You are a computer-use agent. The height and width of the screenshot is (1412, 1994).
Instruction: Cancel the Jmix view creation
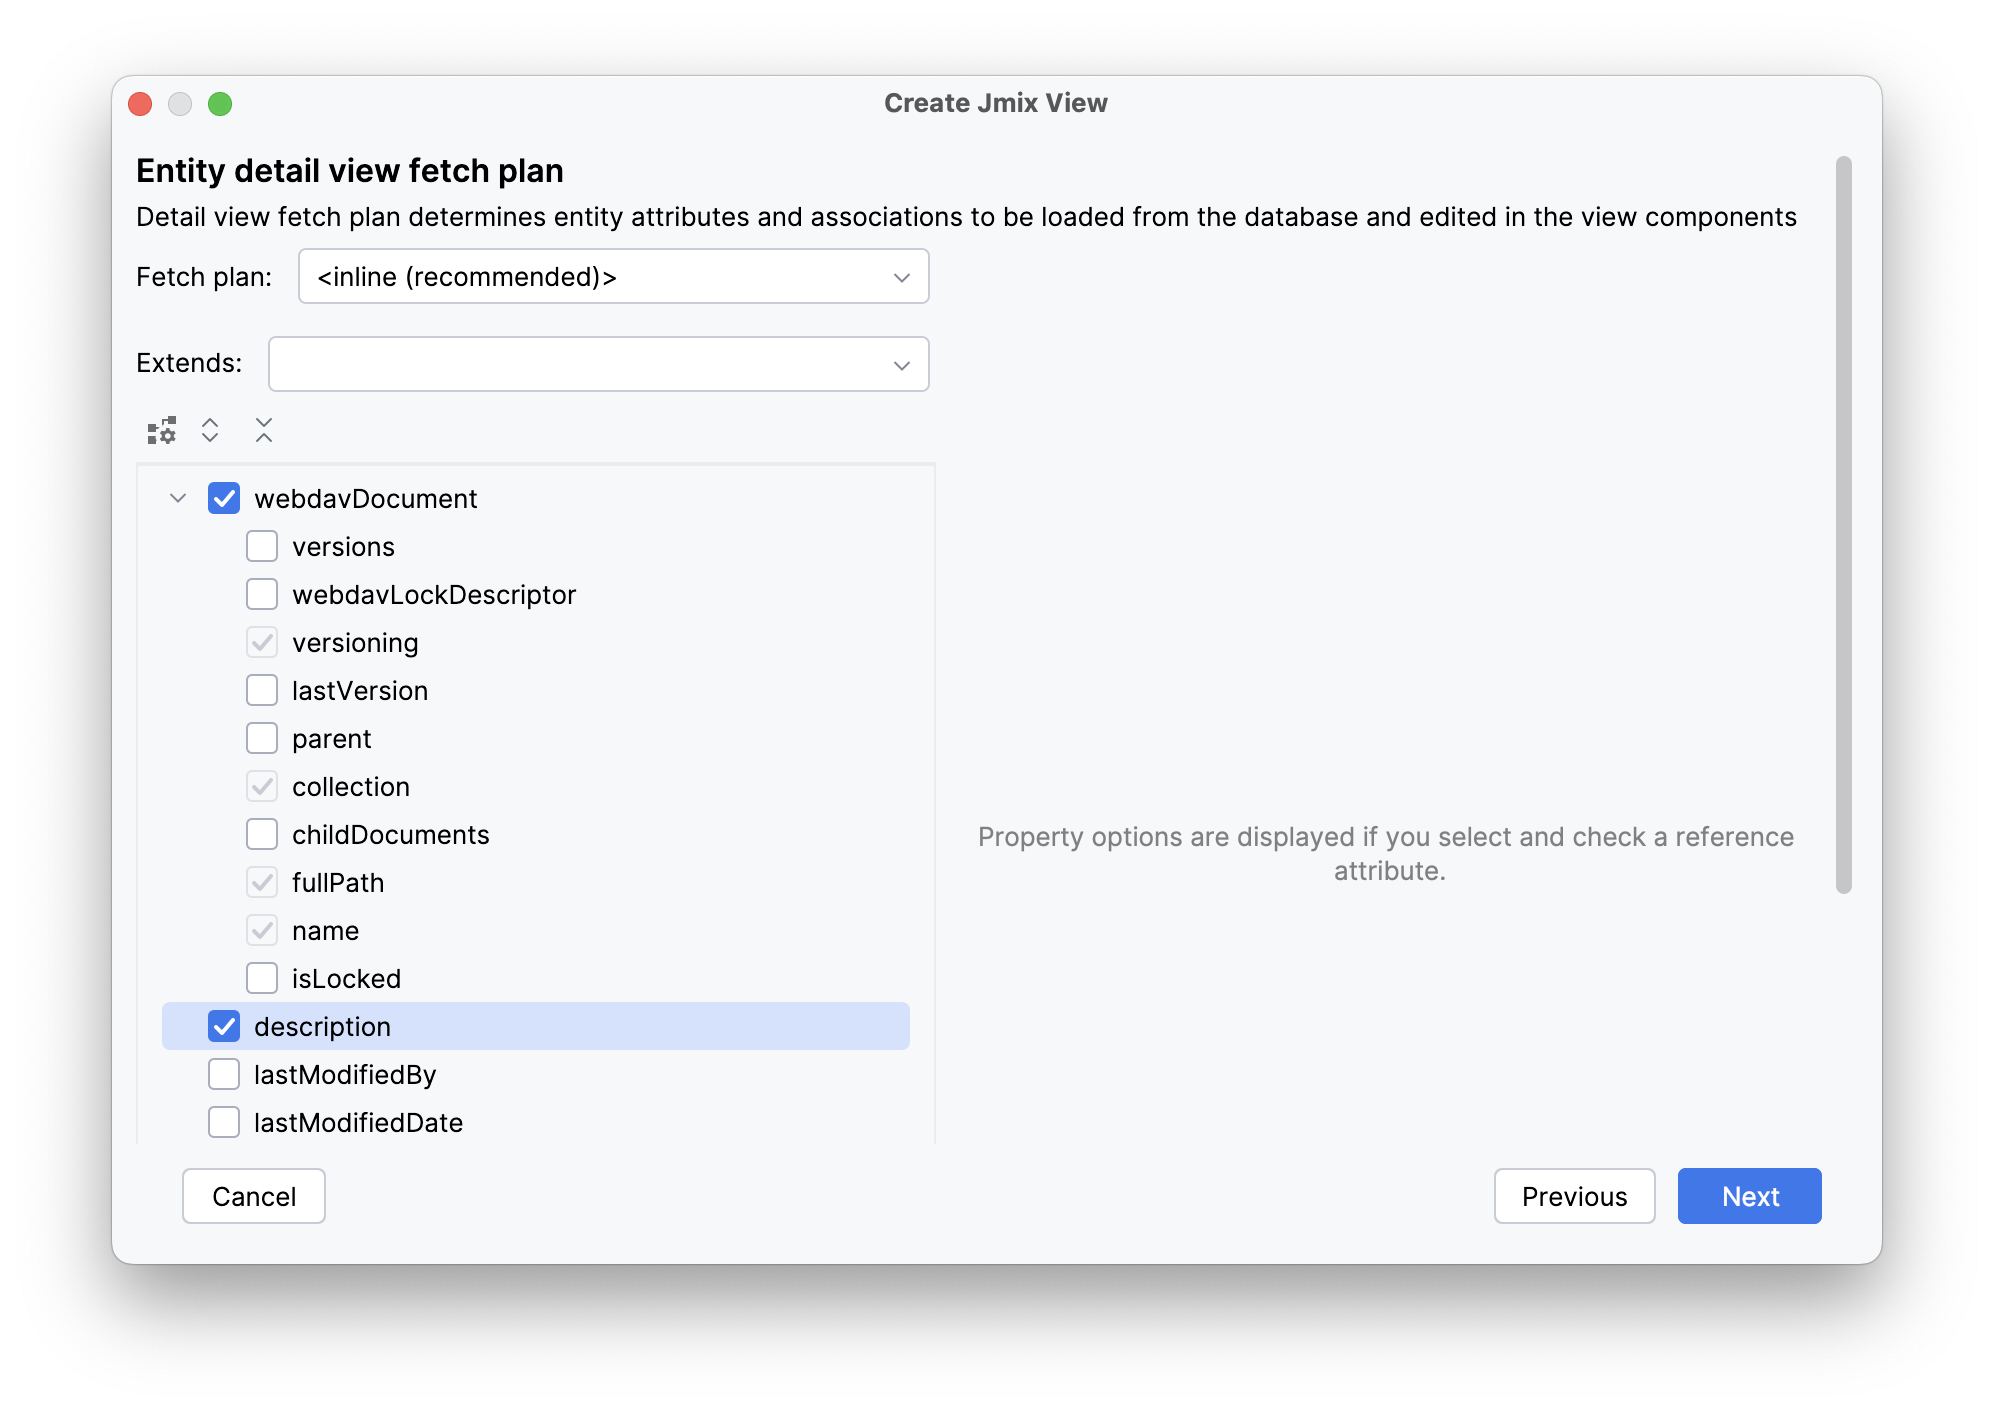point(253,1196)
